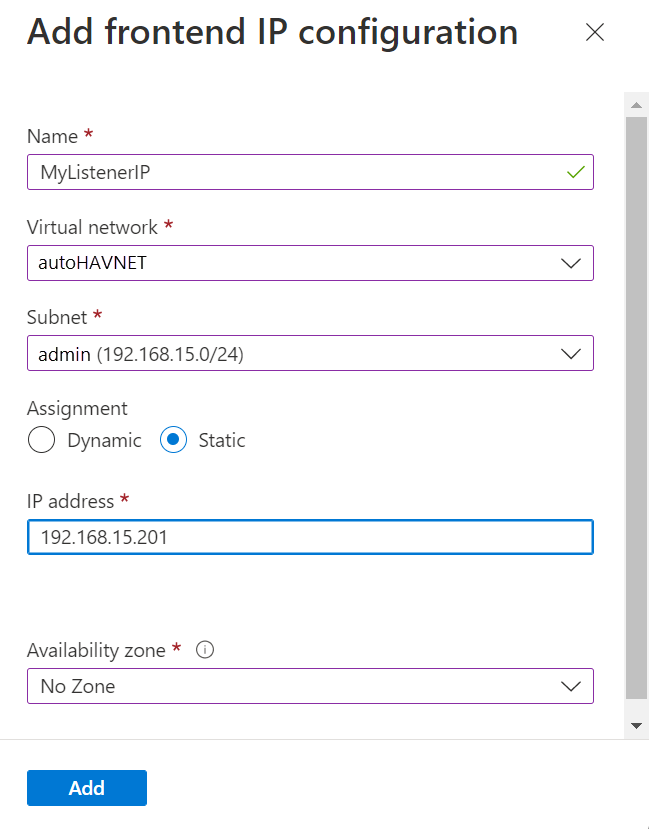Click the chevron on the Virtual network dropdown
This screenshot has height=829, width=649.
(x=571, y=263)
